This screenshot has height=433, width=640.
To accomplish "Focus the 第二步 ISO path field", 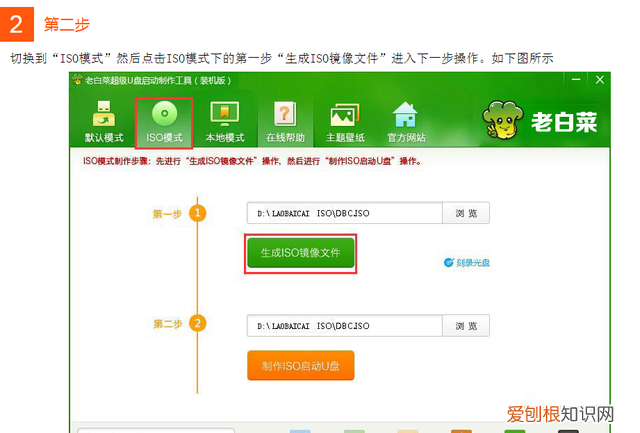I will click(x=344, y=326).
